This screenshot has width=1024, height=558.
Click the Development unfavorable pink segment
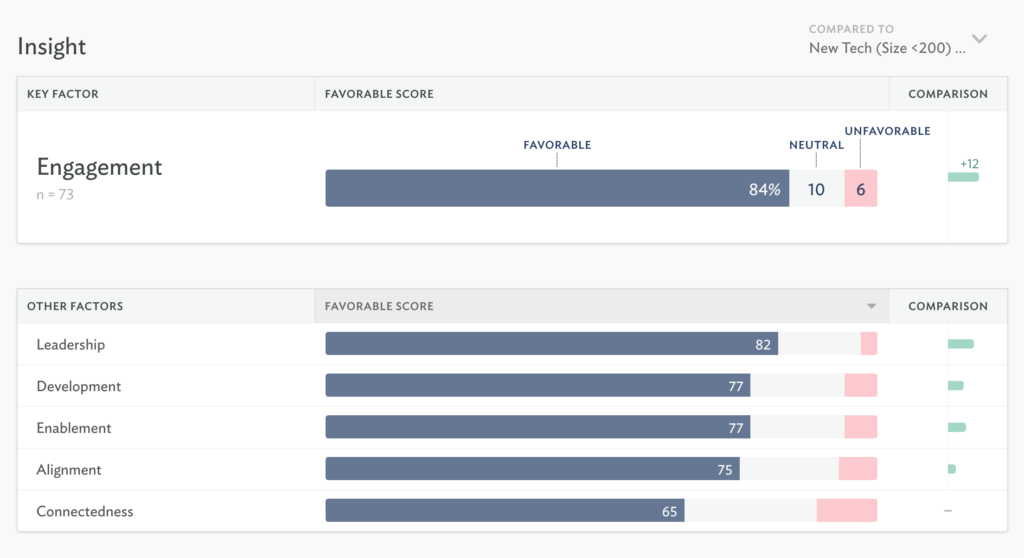pos(861,386)
